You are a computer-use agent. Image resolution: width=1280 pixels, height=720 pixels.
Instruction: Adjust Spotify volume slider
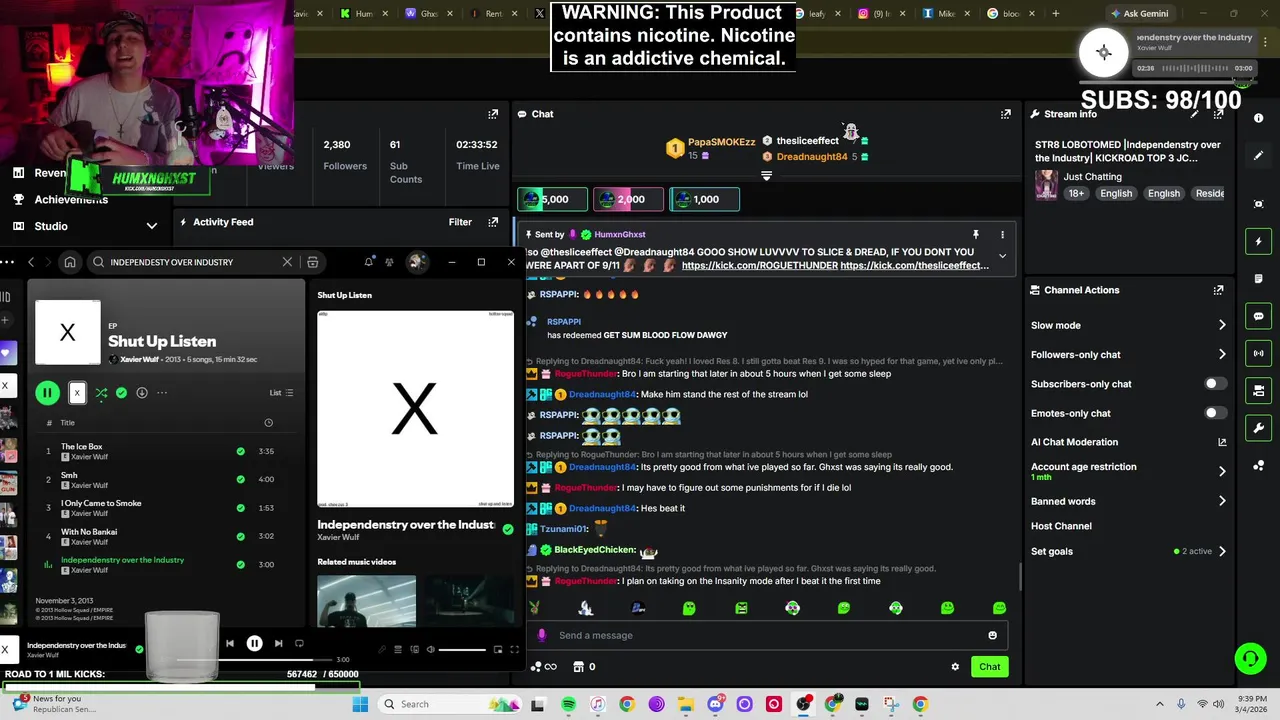coord(463,650)
